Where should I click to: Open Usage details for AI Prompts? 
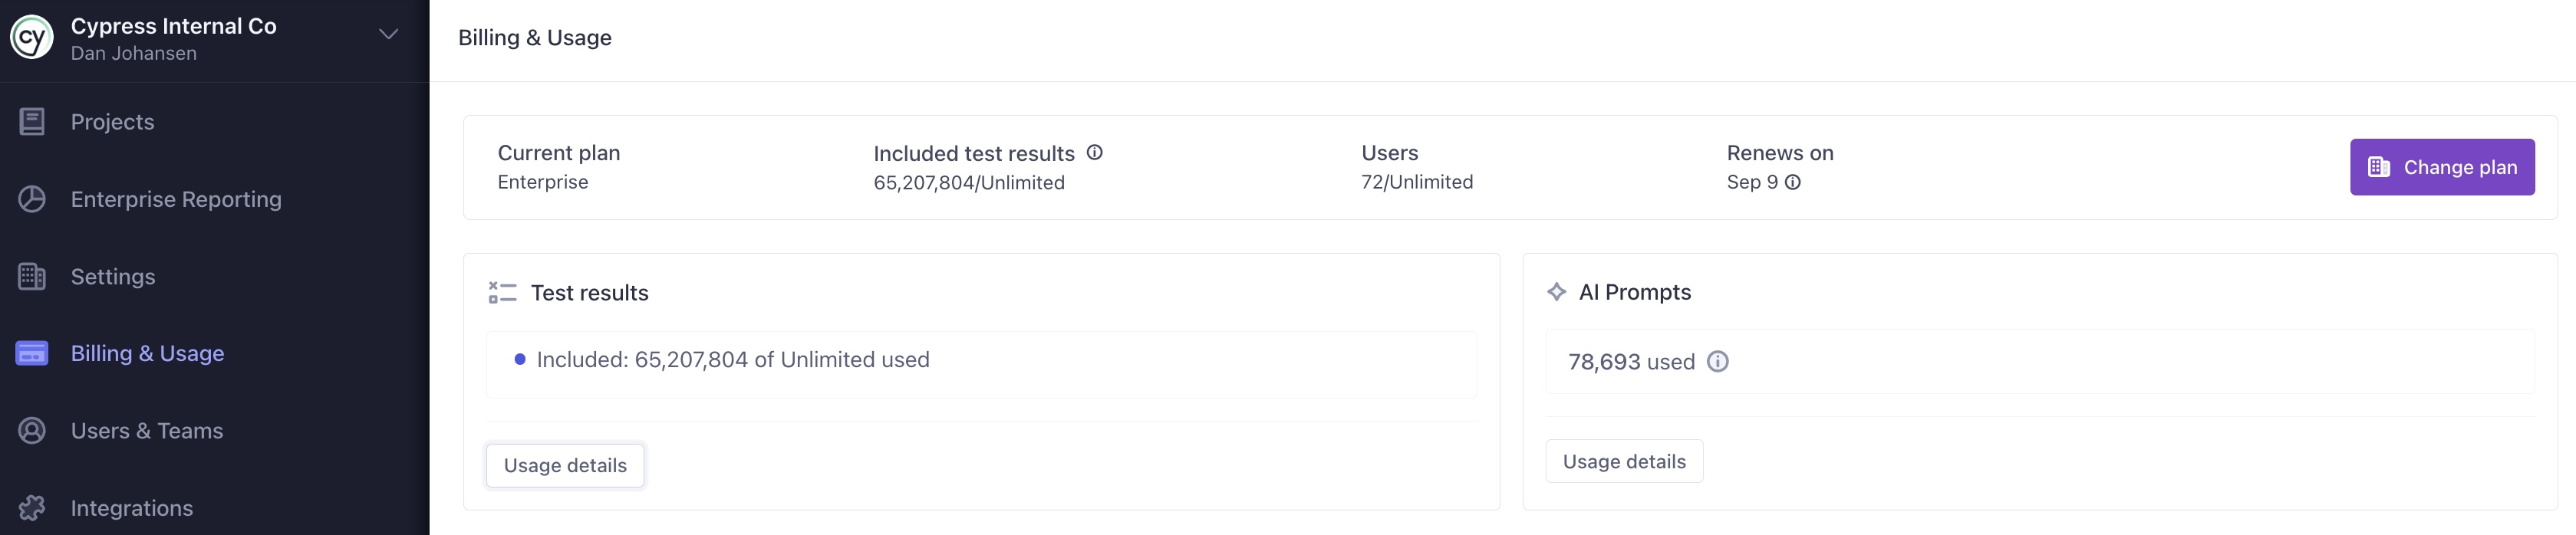[x=1623, y=461]
